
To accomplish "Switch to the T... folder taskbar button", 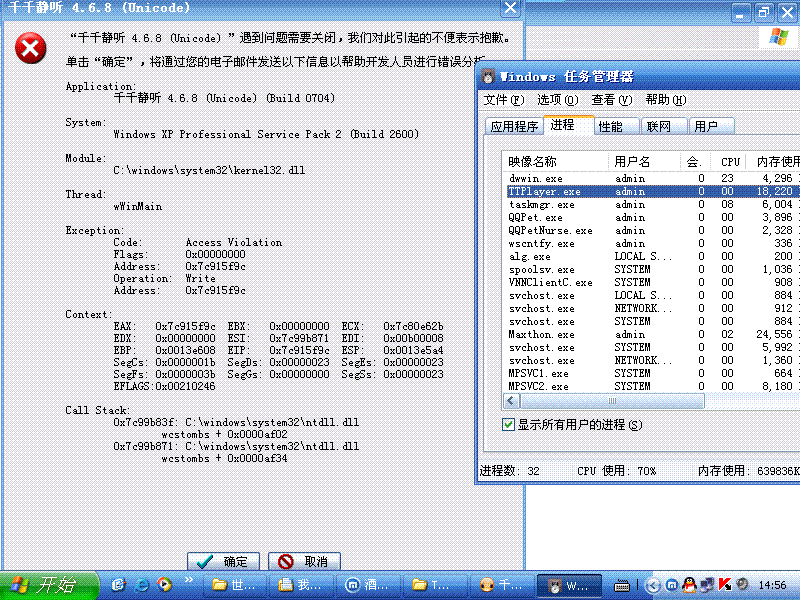I will pos(435,585).
